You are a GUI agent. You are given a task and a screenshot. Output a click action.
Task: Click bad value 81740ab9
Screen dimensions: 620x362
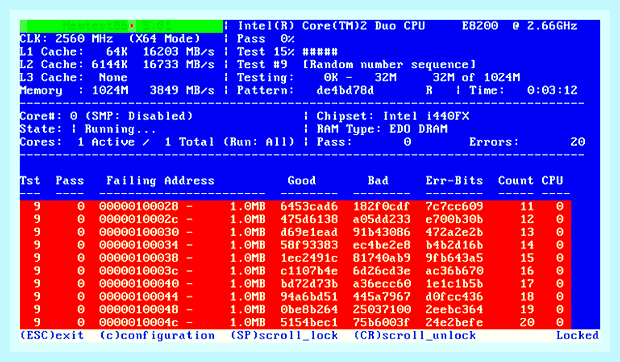point(382,258)
